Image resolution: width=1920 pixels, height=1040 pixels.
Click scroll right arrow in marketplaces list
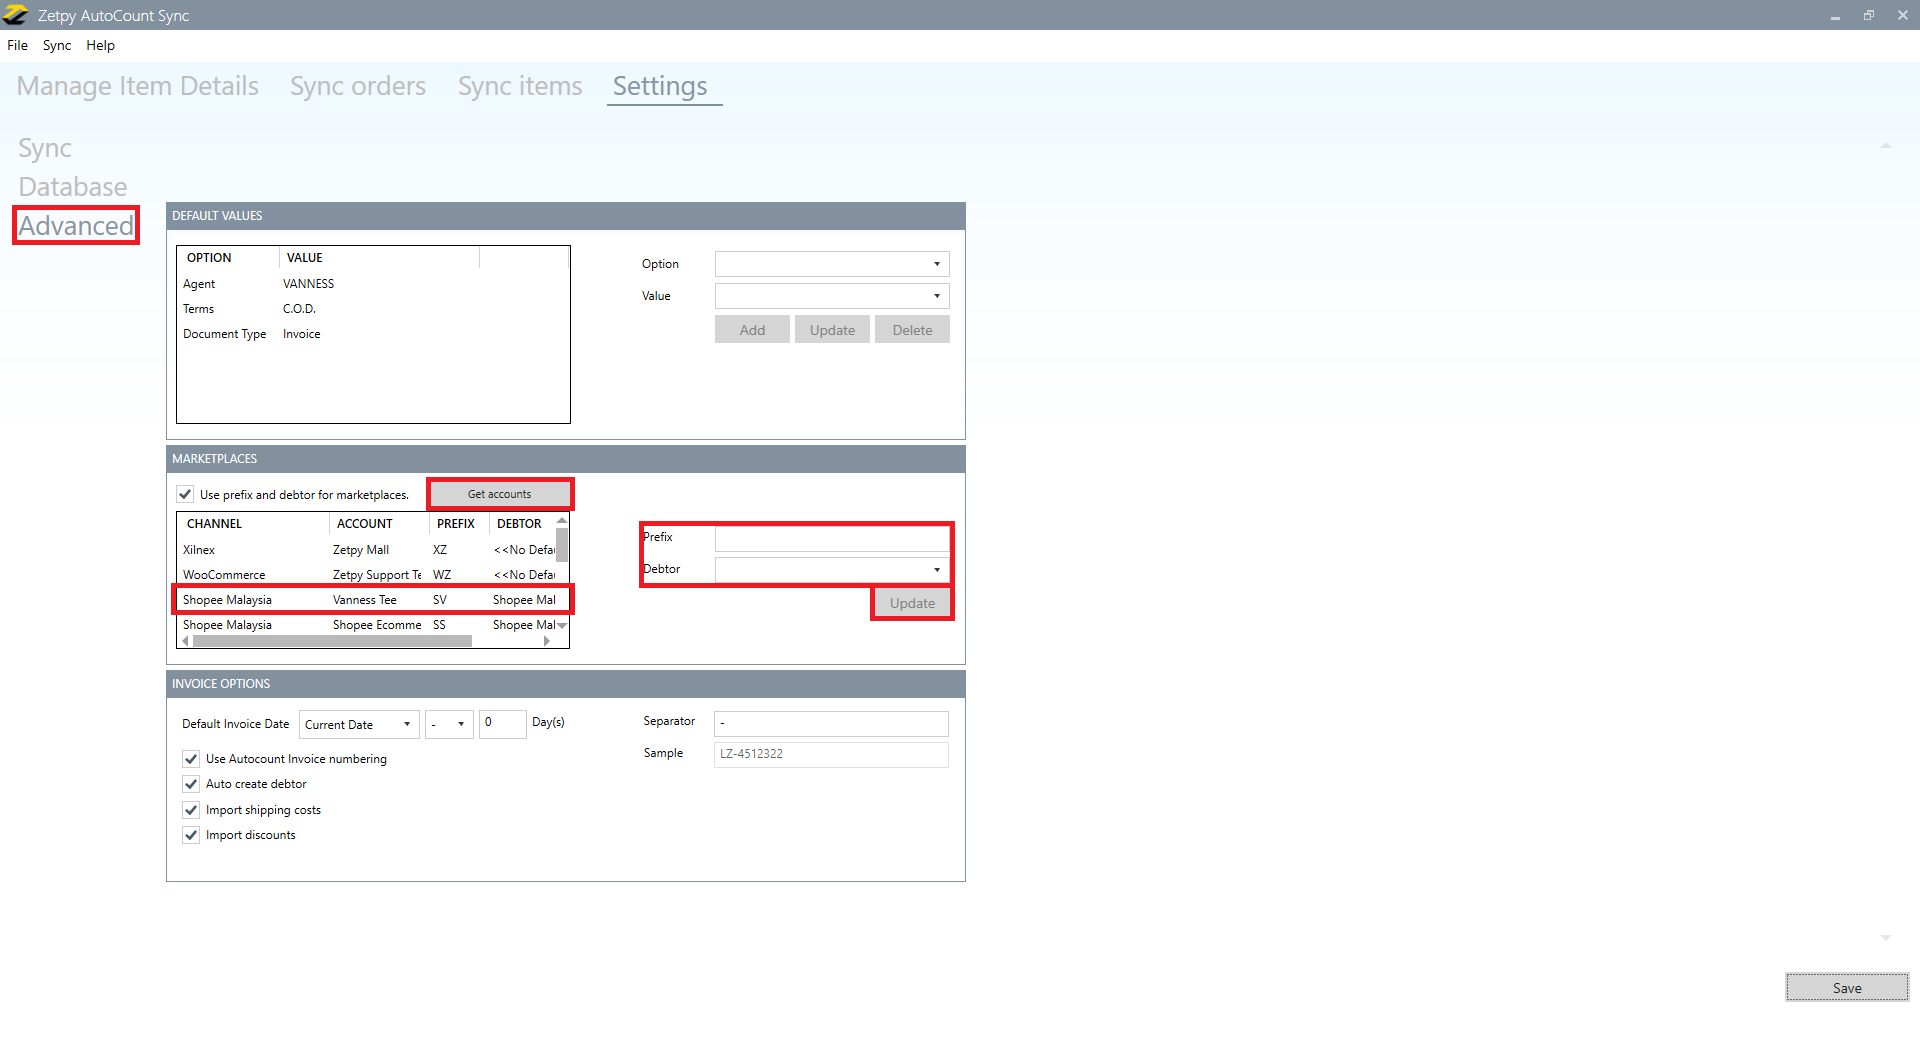[547, 641]
